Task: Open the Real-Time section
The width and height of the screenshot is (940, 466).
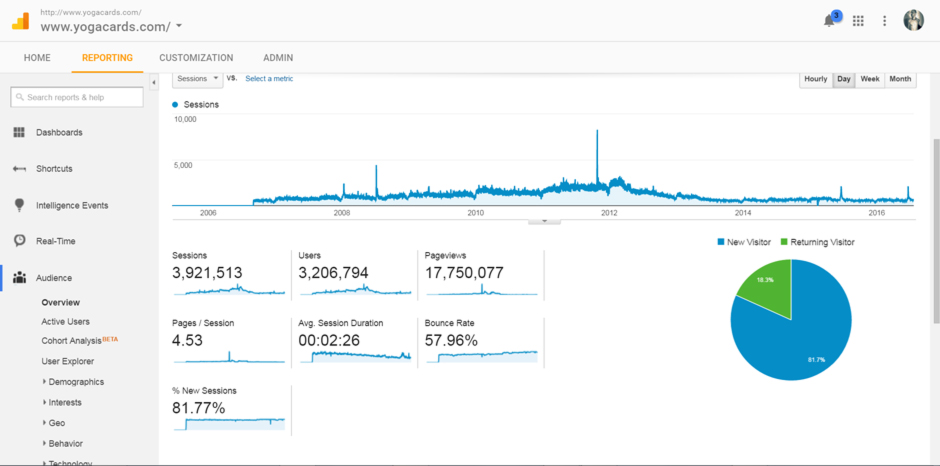Action: tap(56, 241)
